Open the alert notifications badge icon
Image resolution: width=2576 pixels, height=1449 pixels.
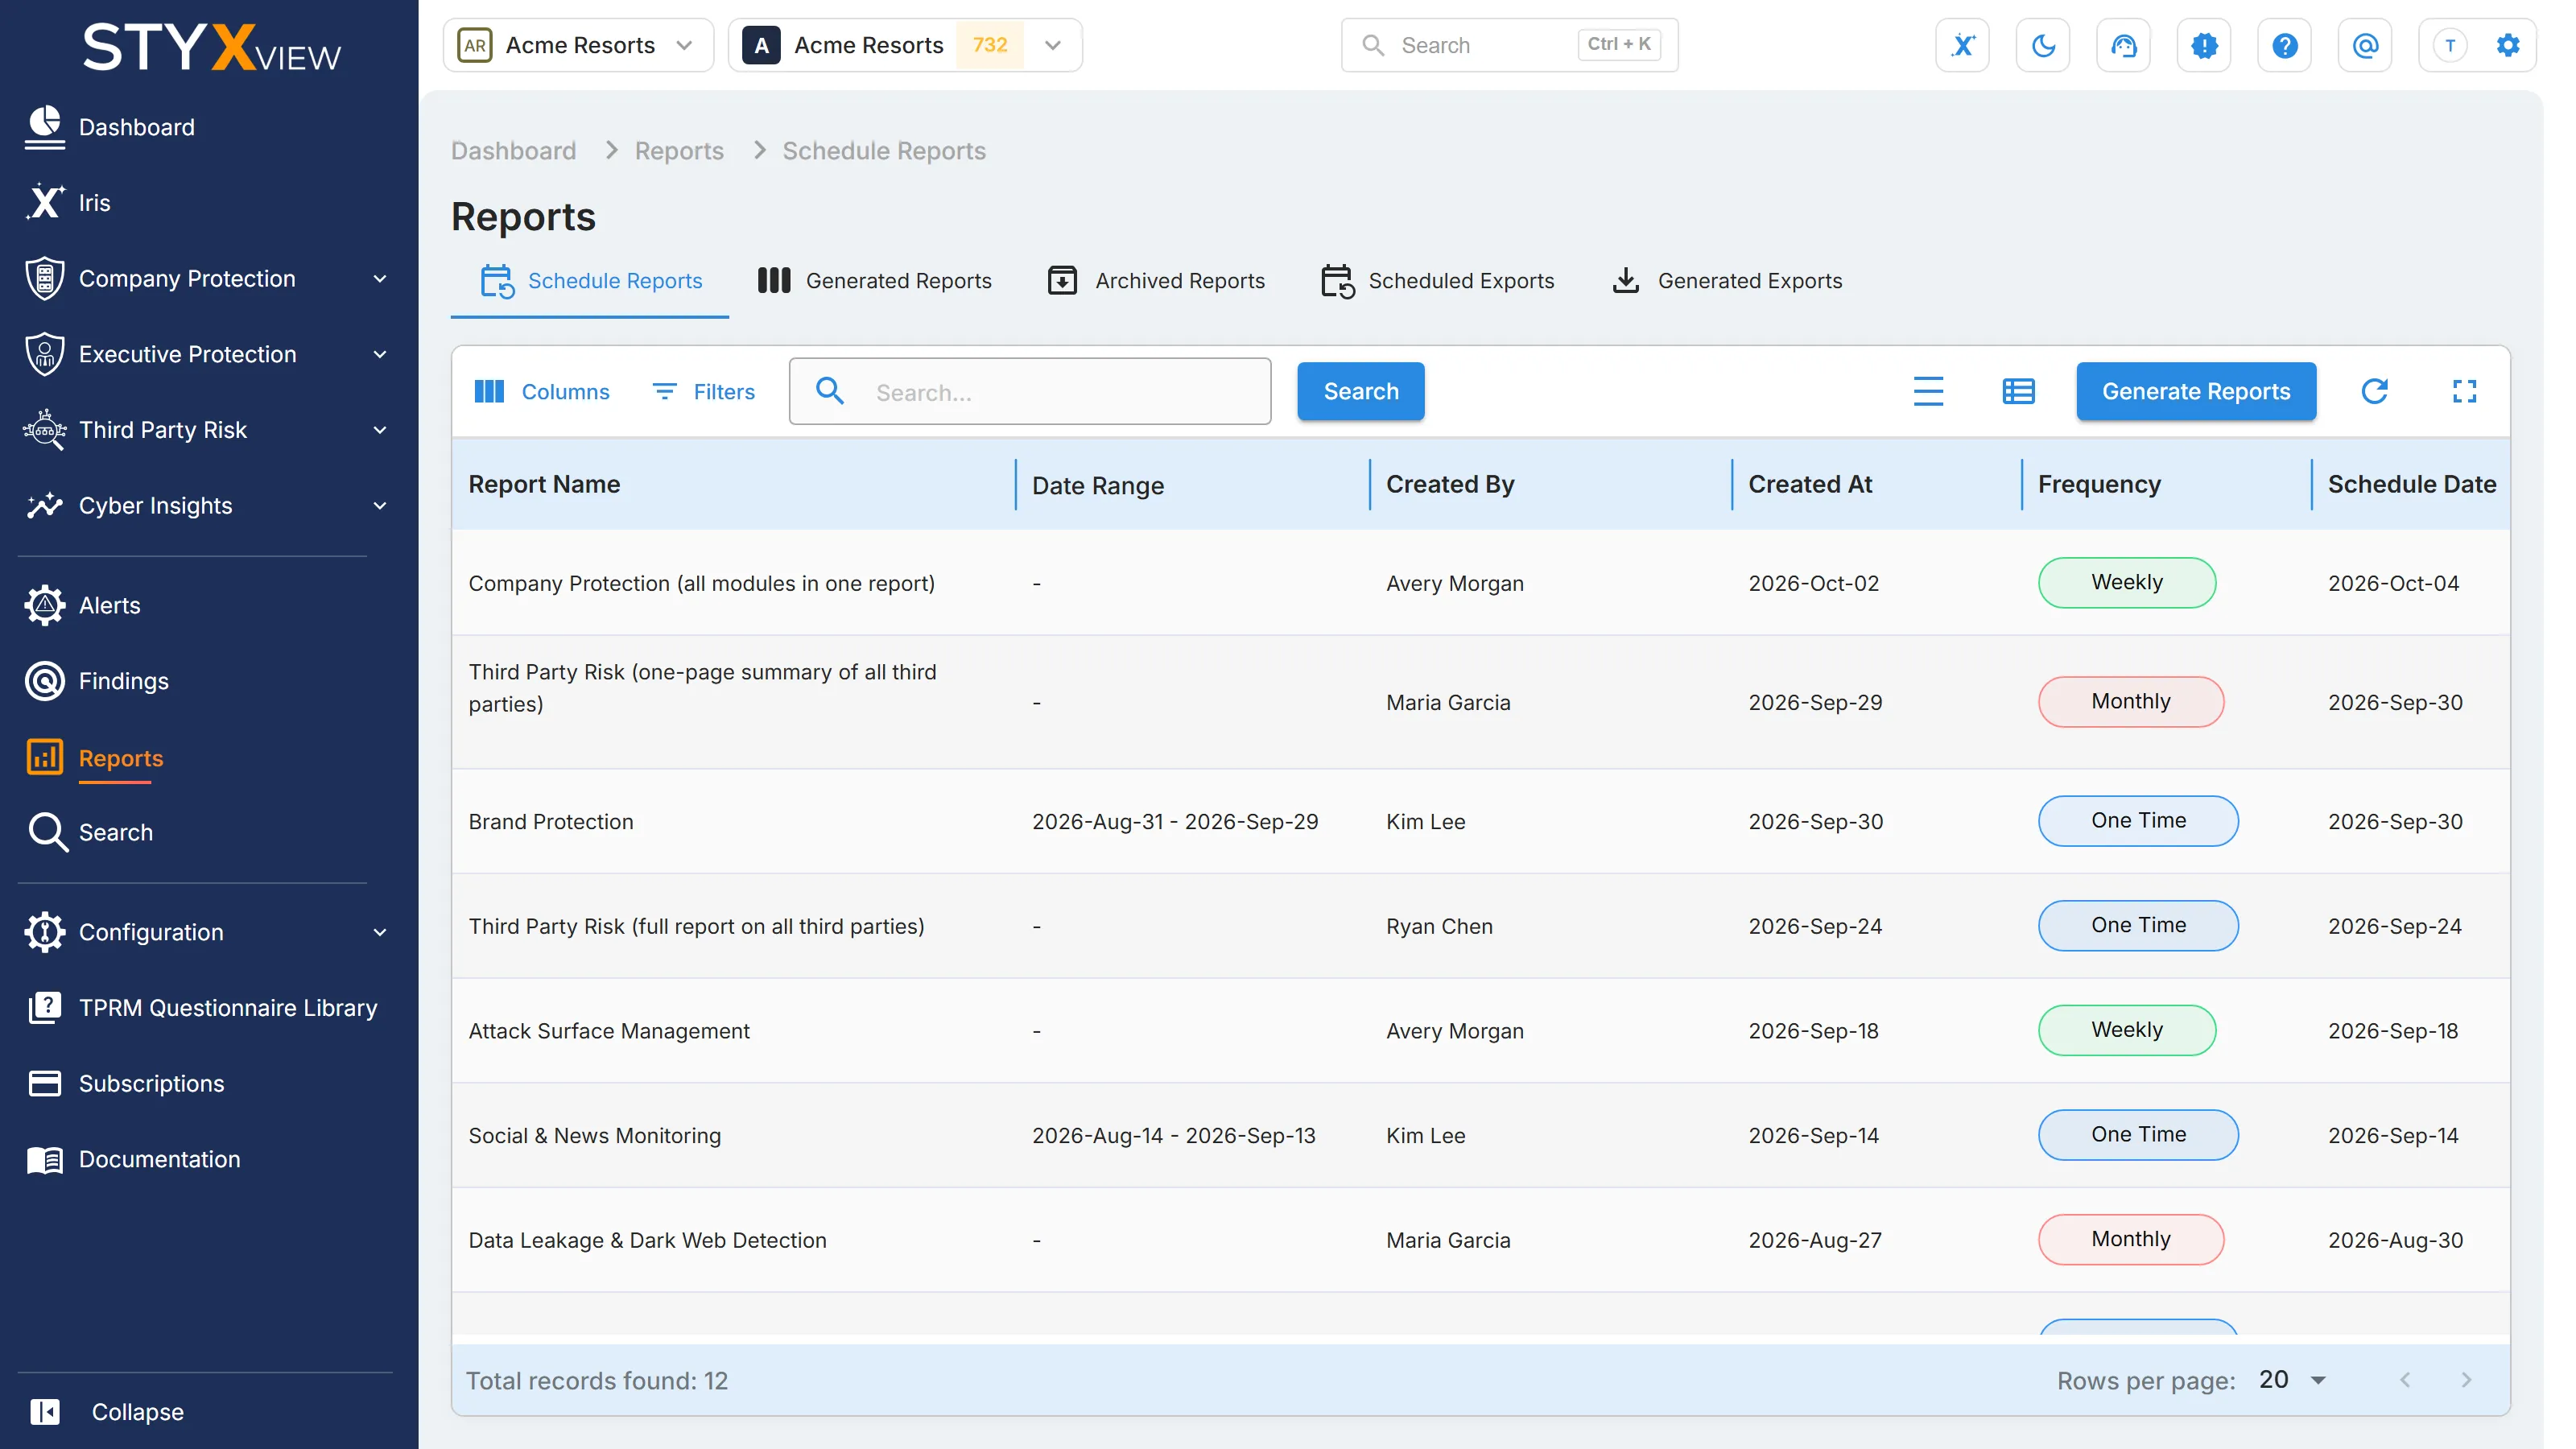click(2204, 45)
